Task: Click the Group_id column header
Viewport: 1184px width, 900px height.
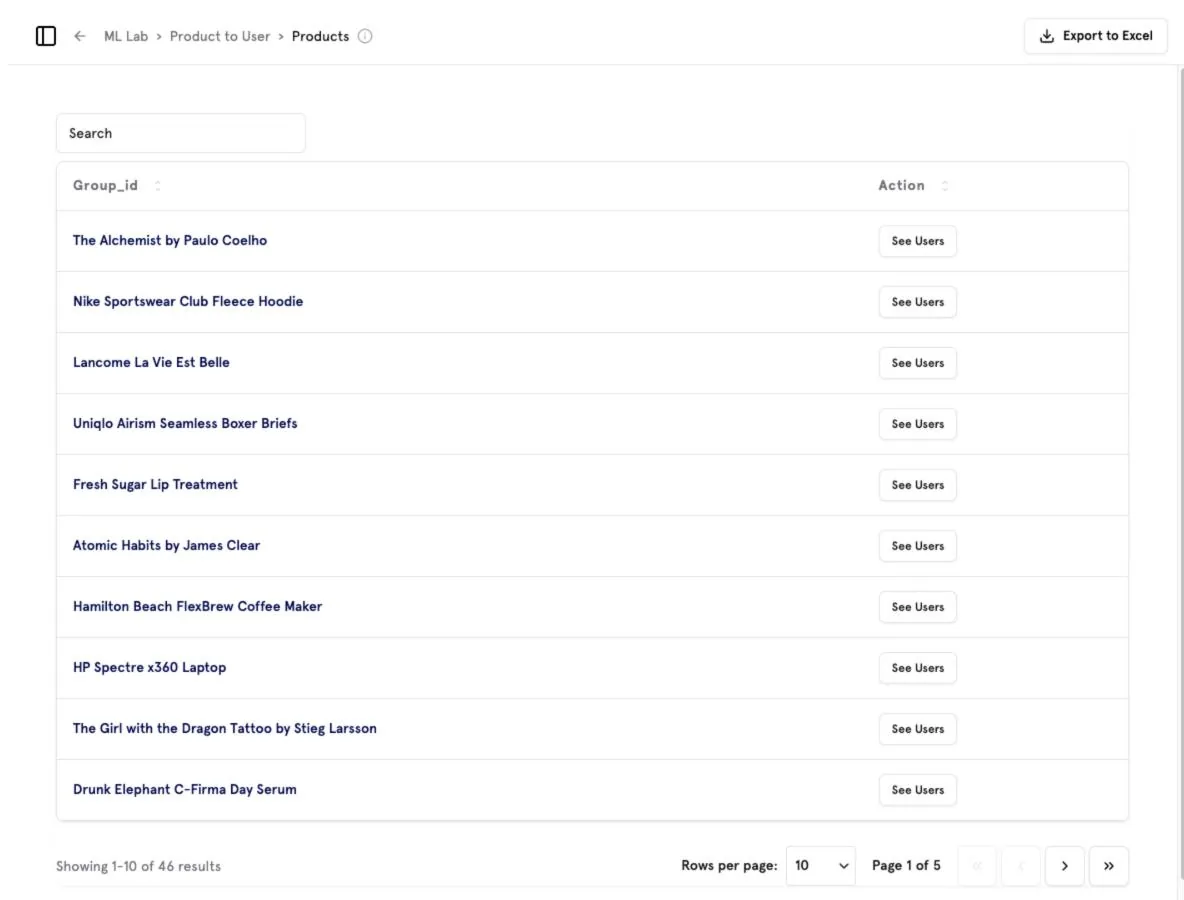Action: coord(106,186)
